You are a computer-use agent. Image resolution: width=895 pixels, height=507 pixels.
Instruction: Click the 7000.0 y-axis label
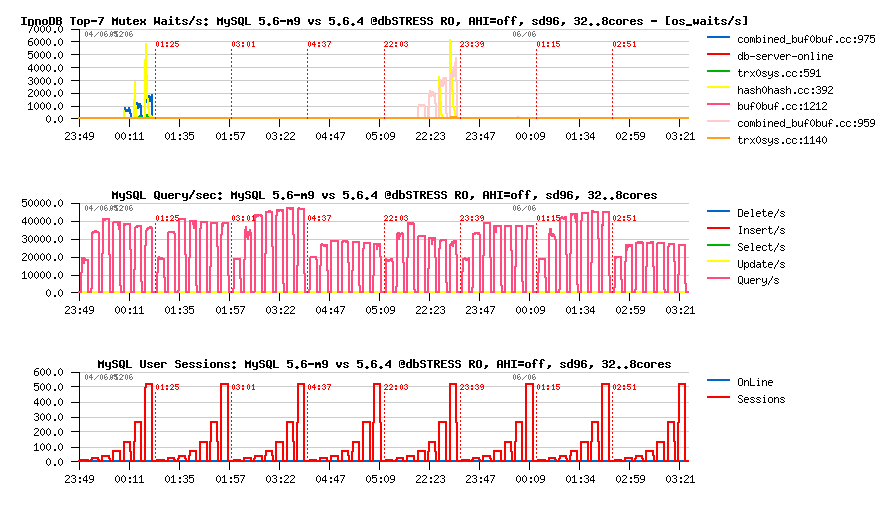pos(45,30)
